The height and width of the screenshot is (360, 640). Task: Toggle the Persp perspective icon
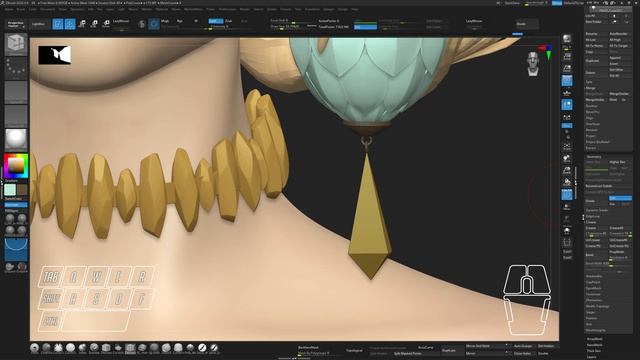tap(567, 80)
